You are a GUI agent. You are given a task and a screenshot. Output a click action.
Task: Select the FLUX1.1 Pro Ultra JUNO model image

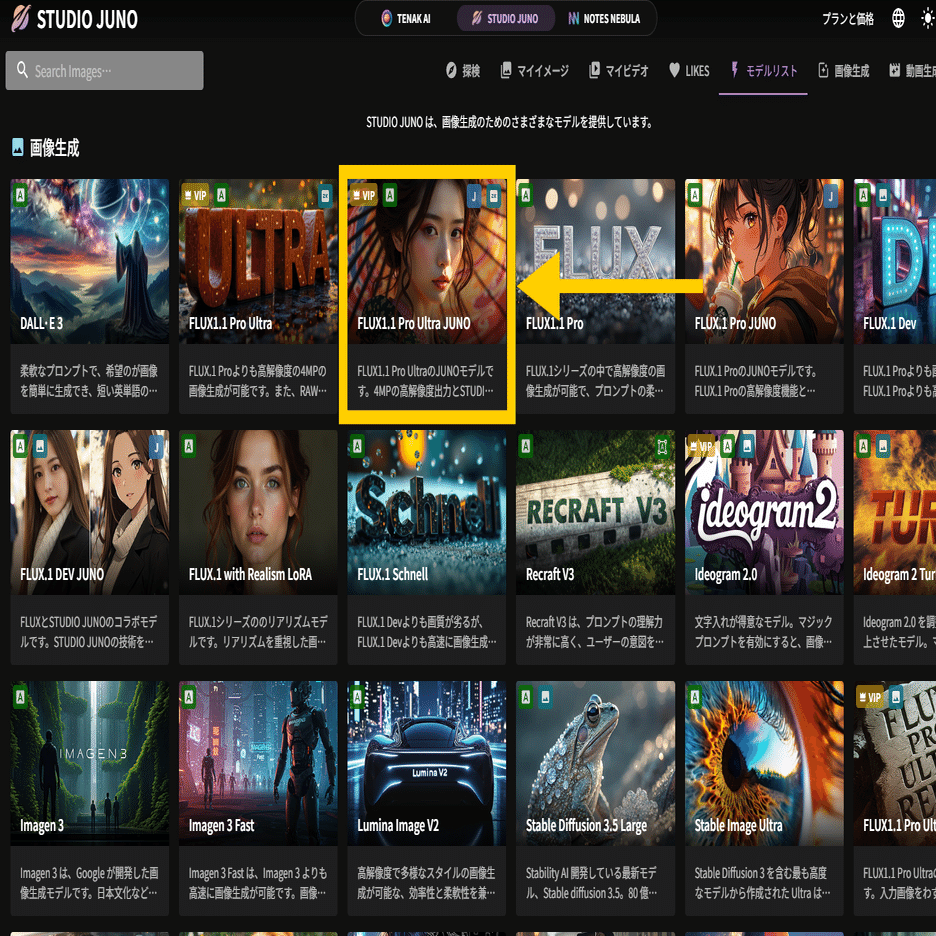(x=427, y=261)
